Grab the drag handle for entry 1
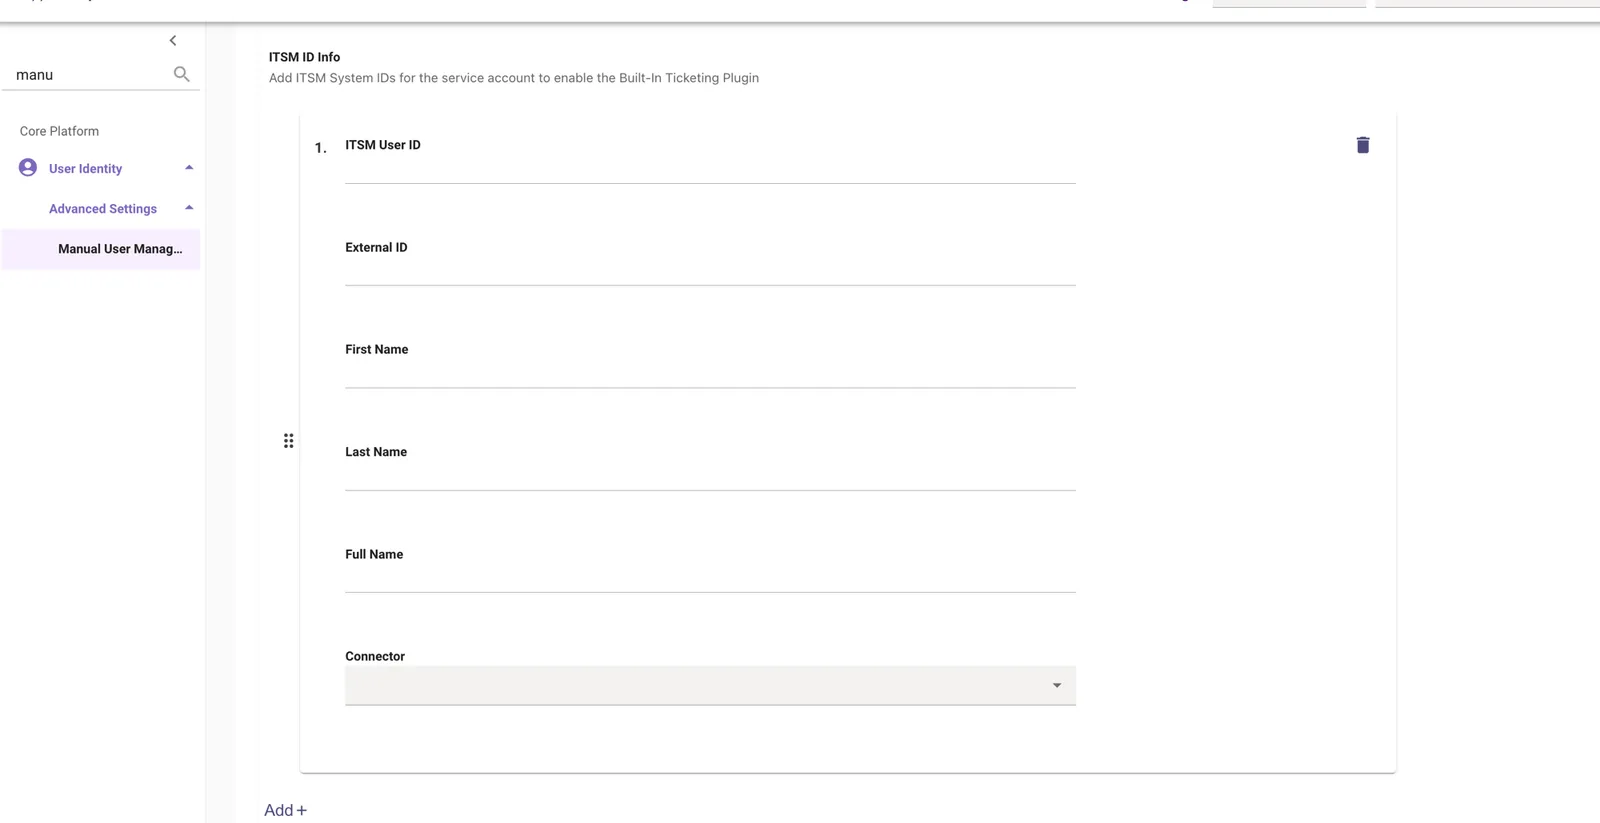 tap(288, 441)
